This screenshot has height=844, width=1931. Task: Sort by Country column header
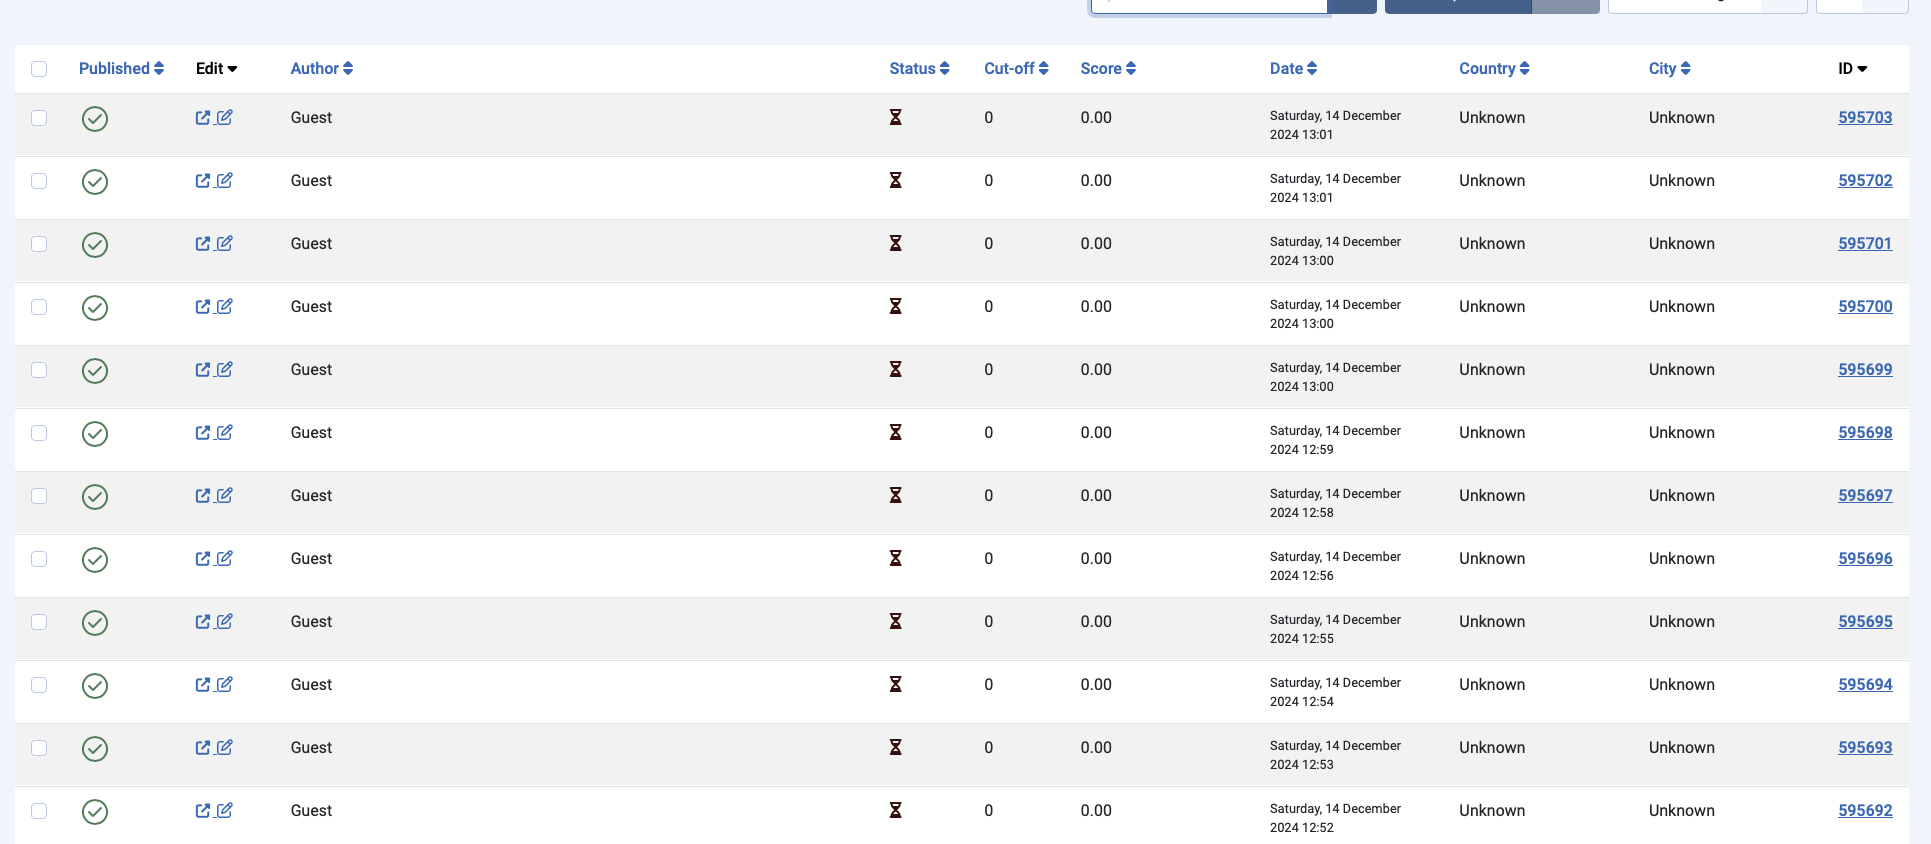(x=1493, y=69)
